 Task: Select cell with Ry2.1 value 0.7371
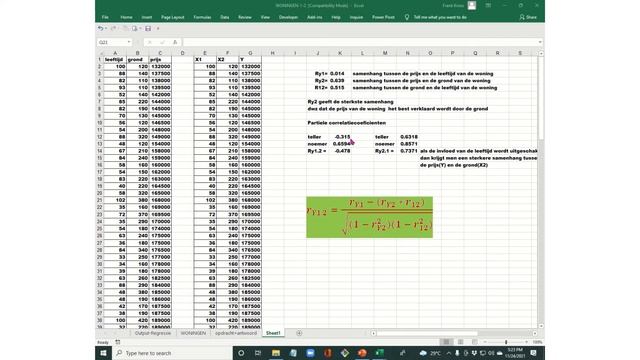click(x=409, y=151)
